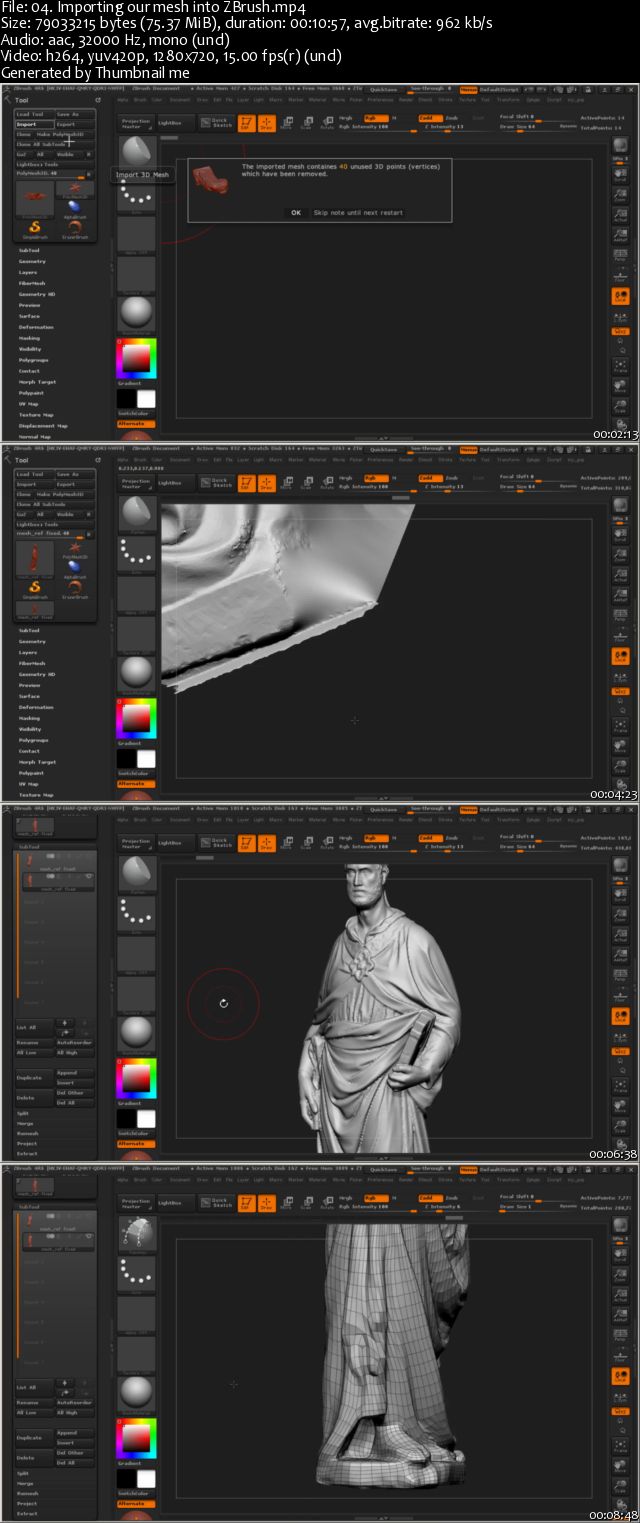Expand the Morph Target section in 00:02:13 frame
This screenshot has width=640, height=1523.
(x=37, y=382)
